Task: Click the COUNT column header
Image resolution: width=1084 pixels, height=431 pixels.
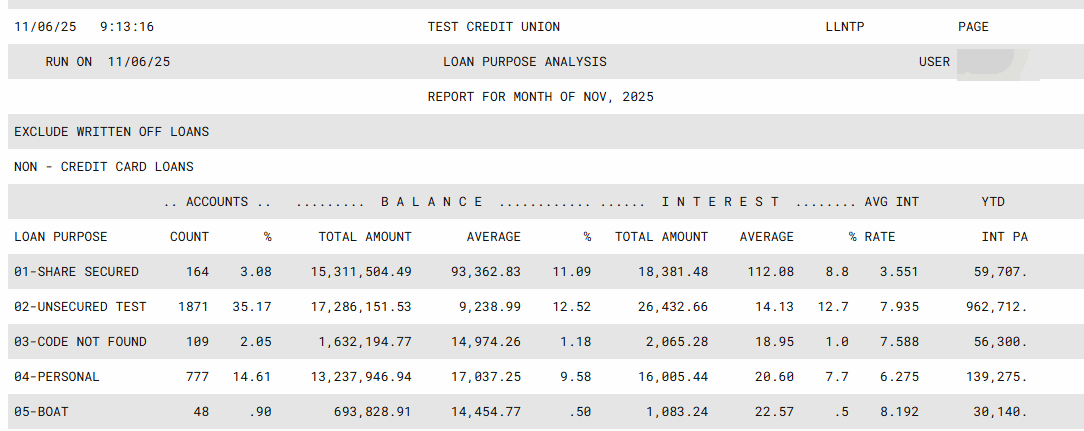Action: coord(189,237)
